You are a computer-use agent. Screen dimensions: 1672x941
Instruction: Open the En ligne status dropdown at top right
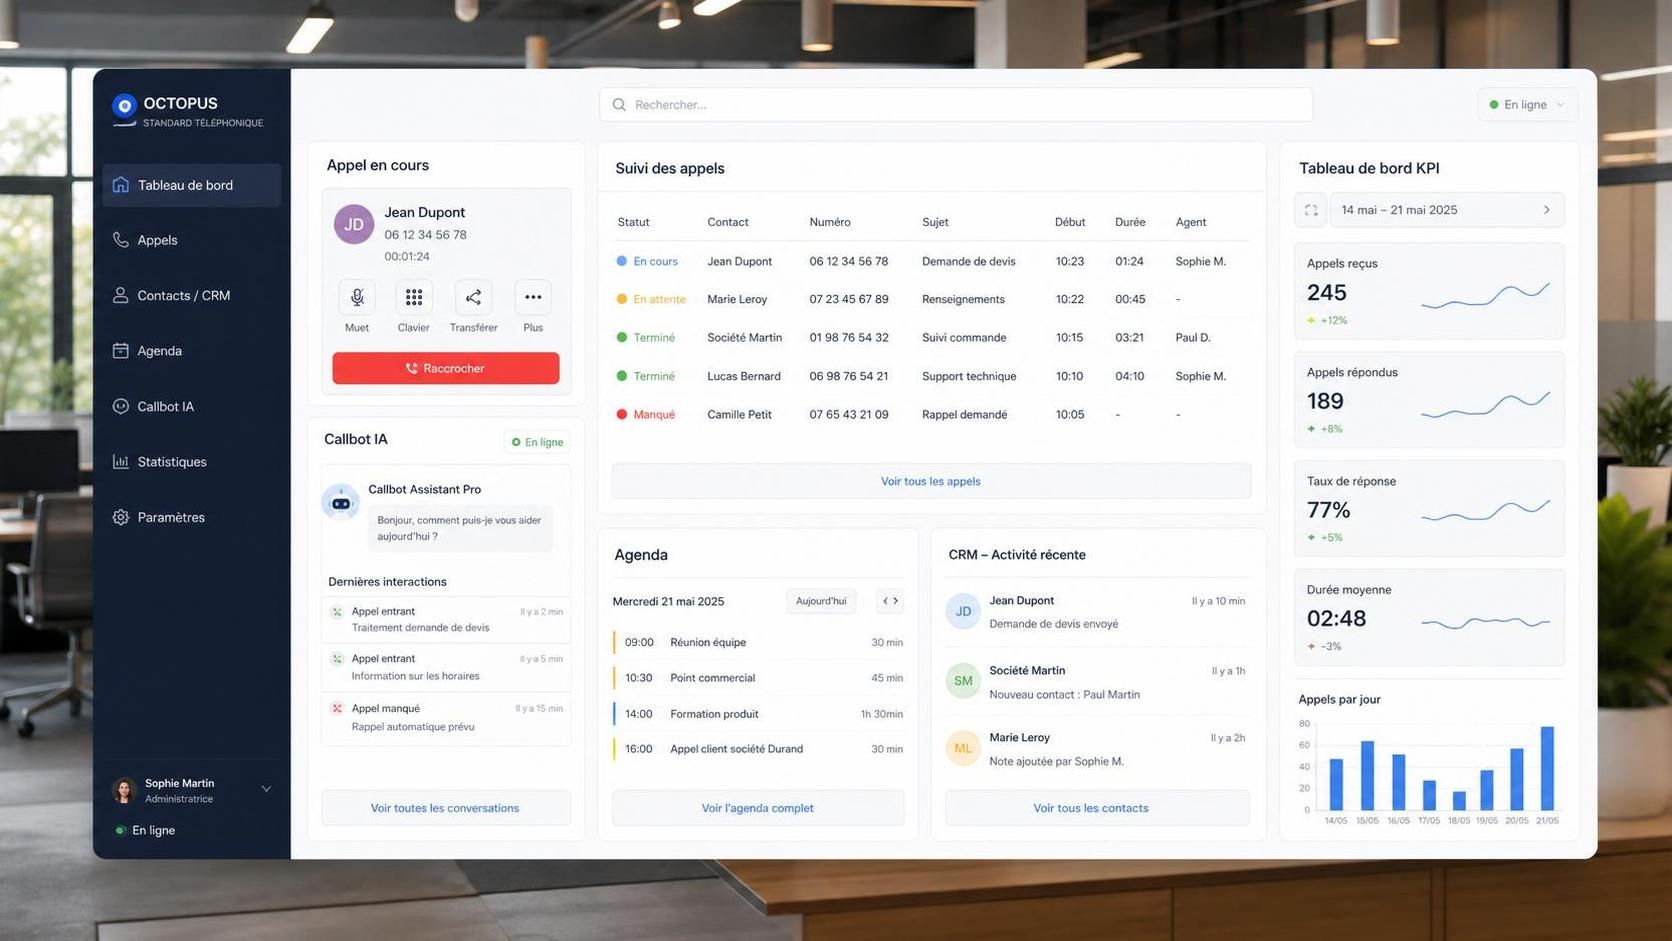tap(1527, 105)
